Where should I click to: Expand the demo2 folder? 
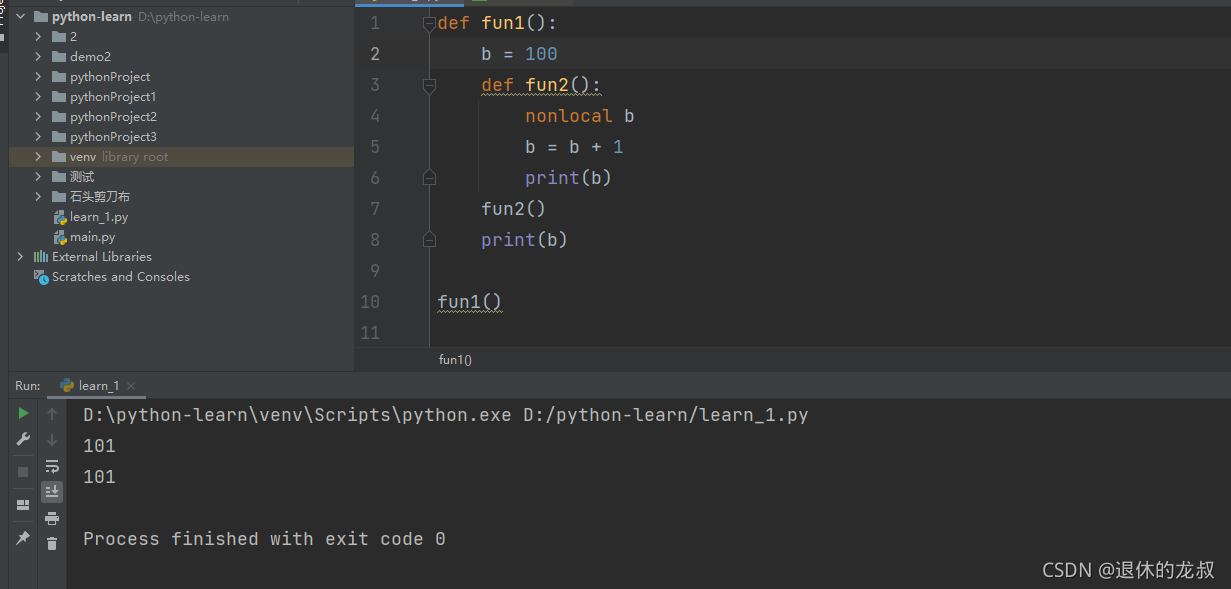[x=38, y=56]
